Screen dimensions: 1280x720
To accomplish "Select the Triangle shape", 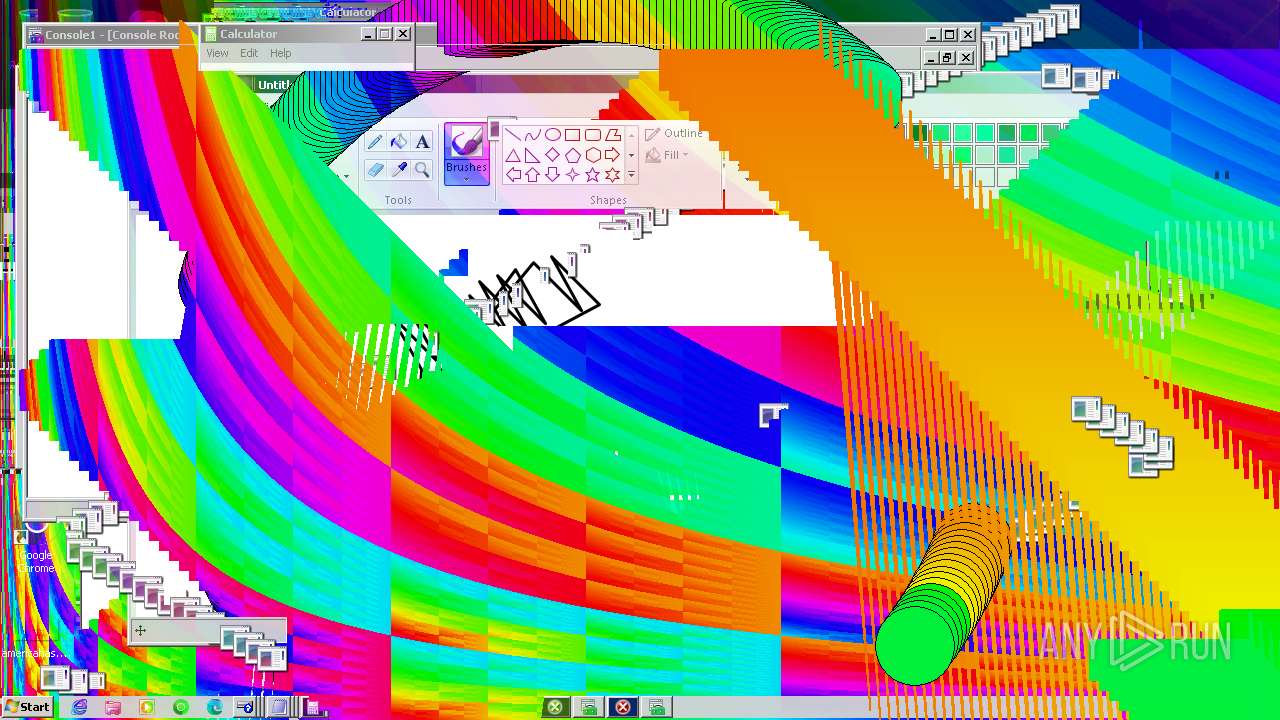I will pyautogui.click(x=512, y=155).
